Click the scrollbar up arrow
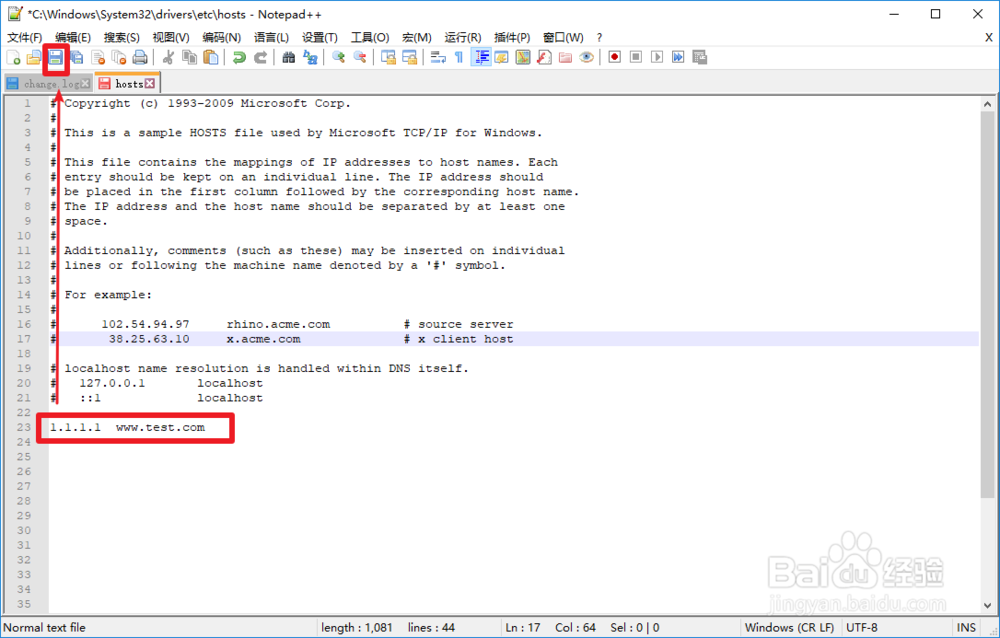Viewport: 1000px width, 638px height. pos(987,104)
